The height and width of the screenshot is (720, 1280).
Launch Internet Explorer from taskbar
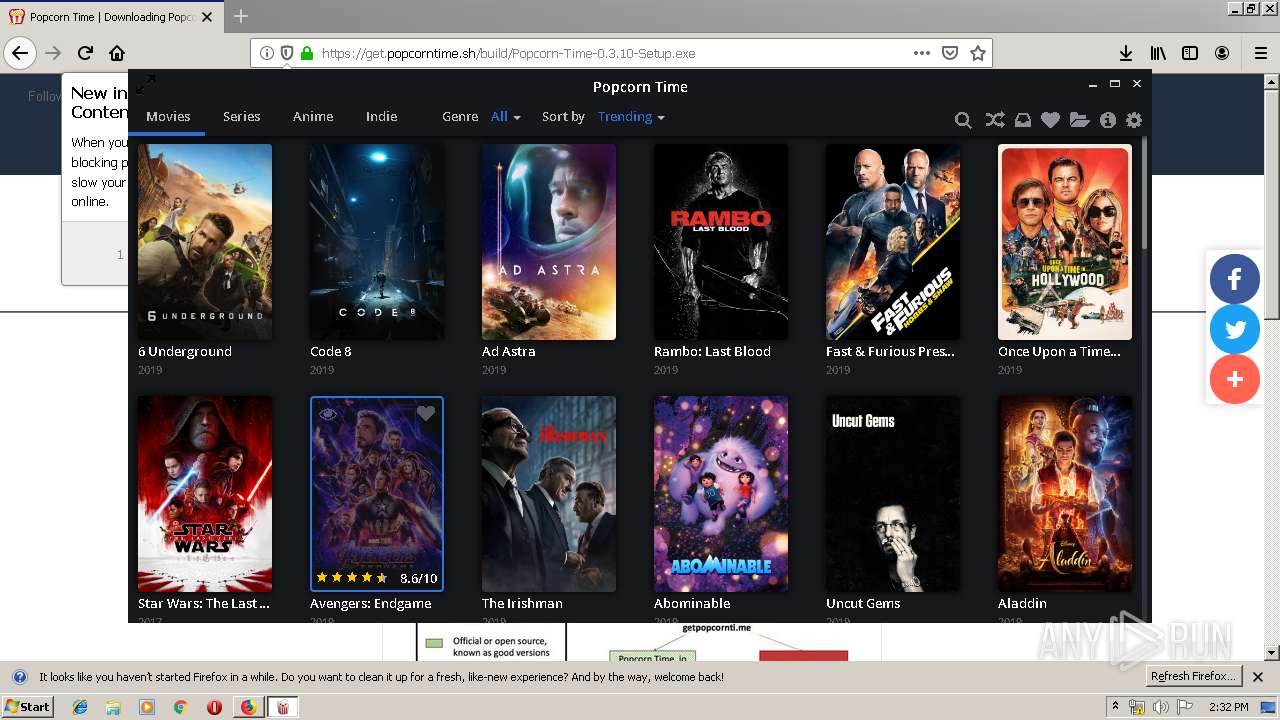80,707
